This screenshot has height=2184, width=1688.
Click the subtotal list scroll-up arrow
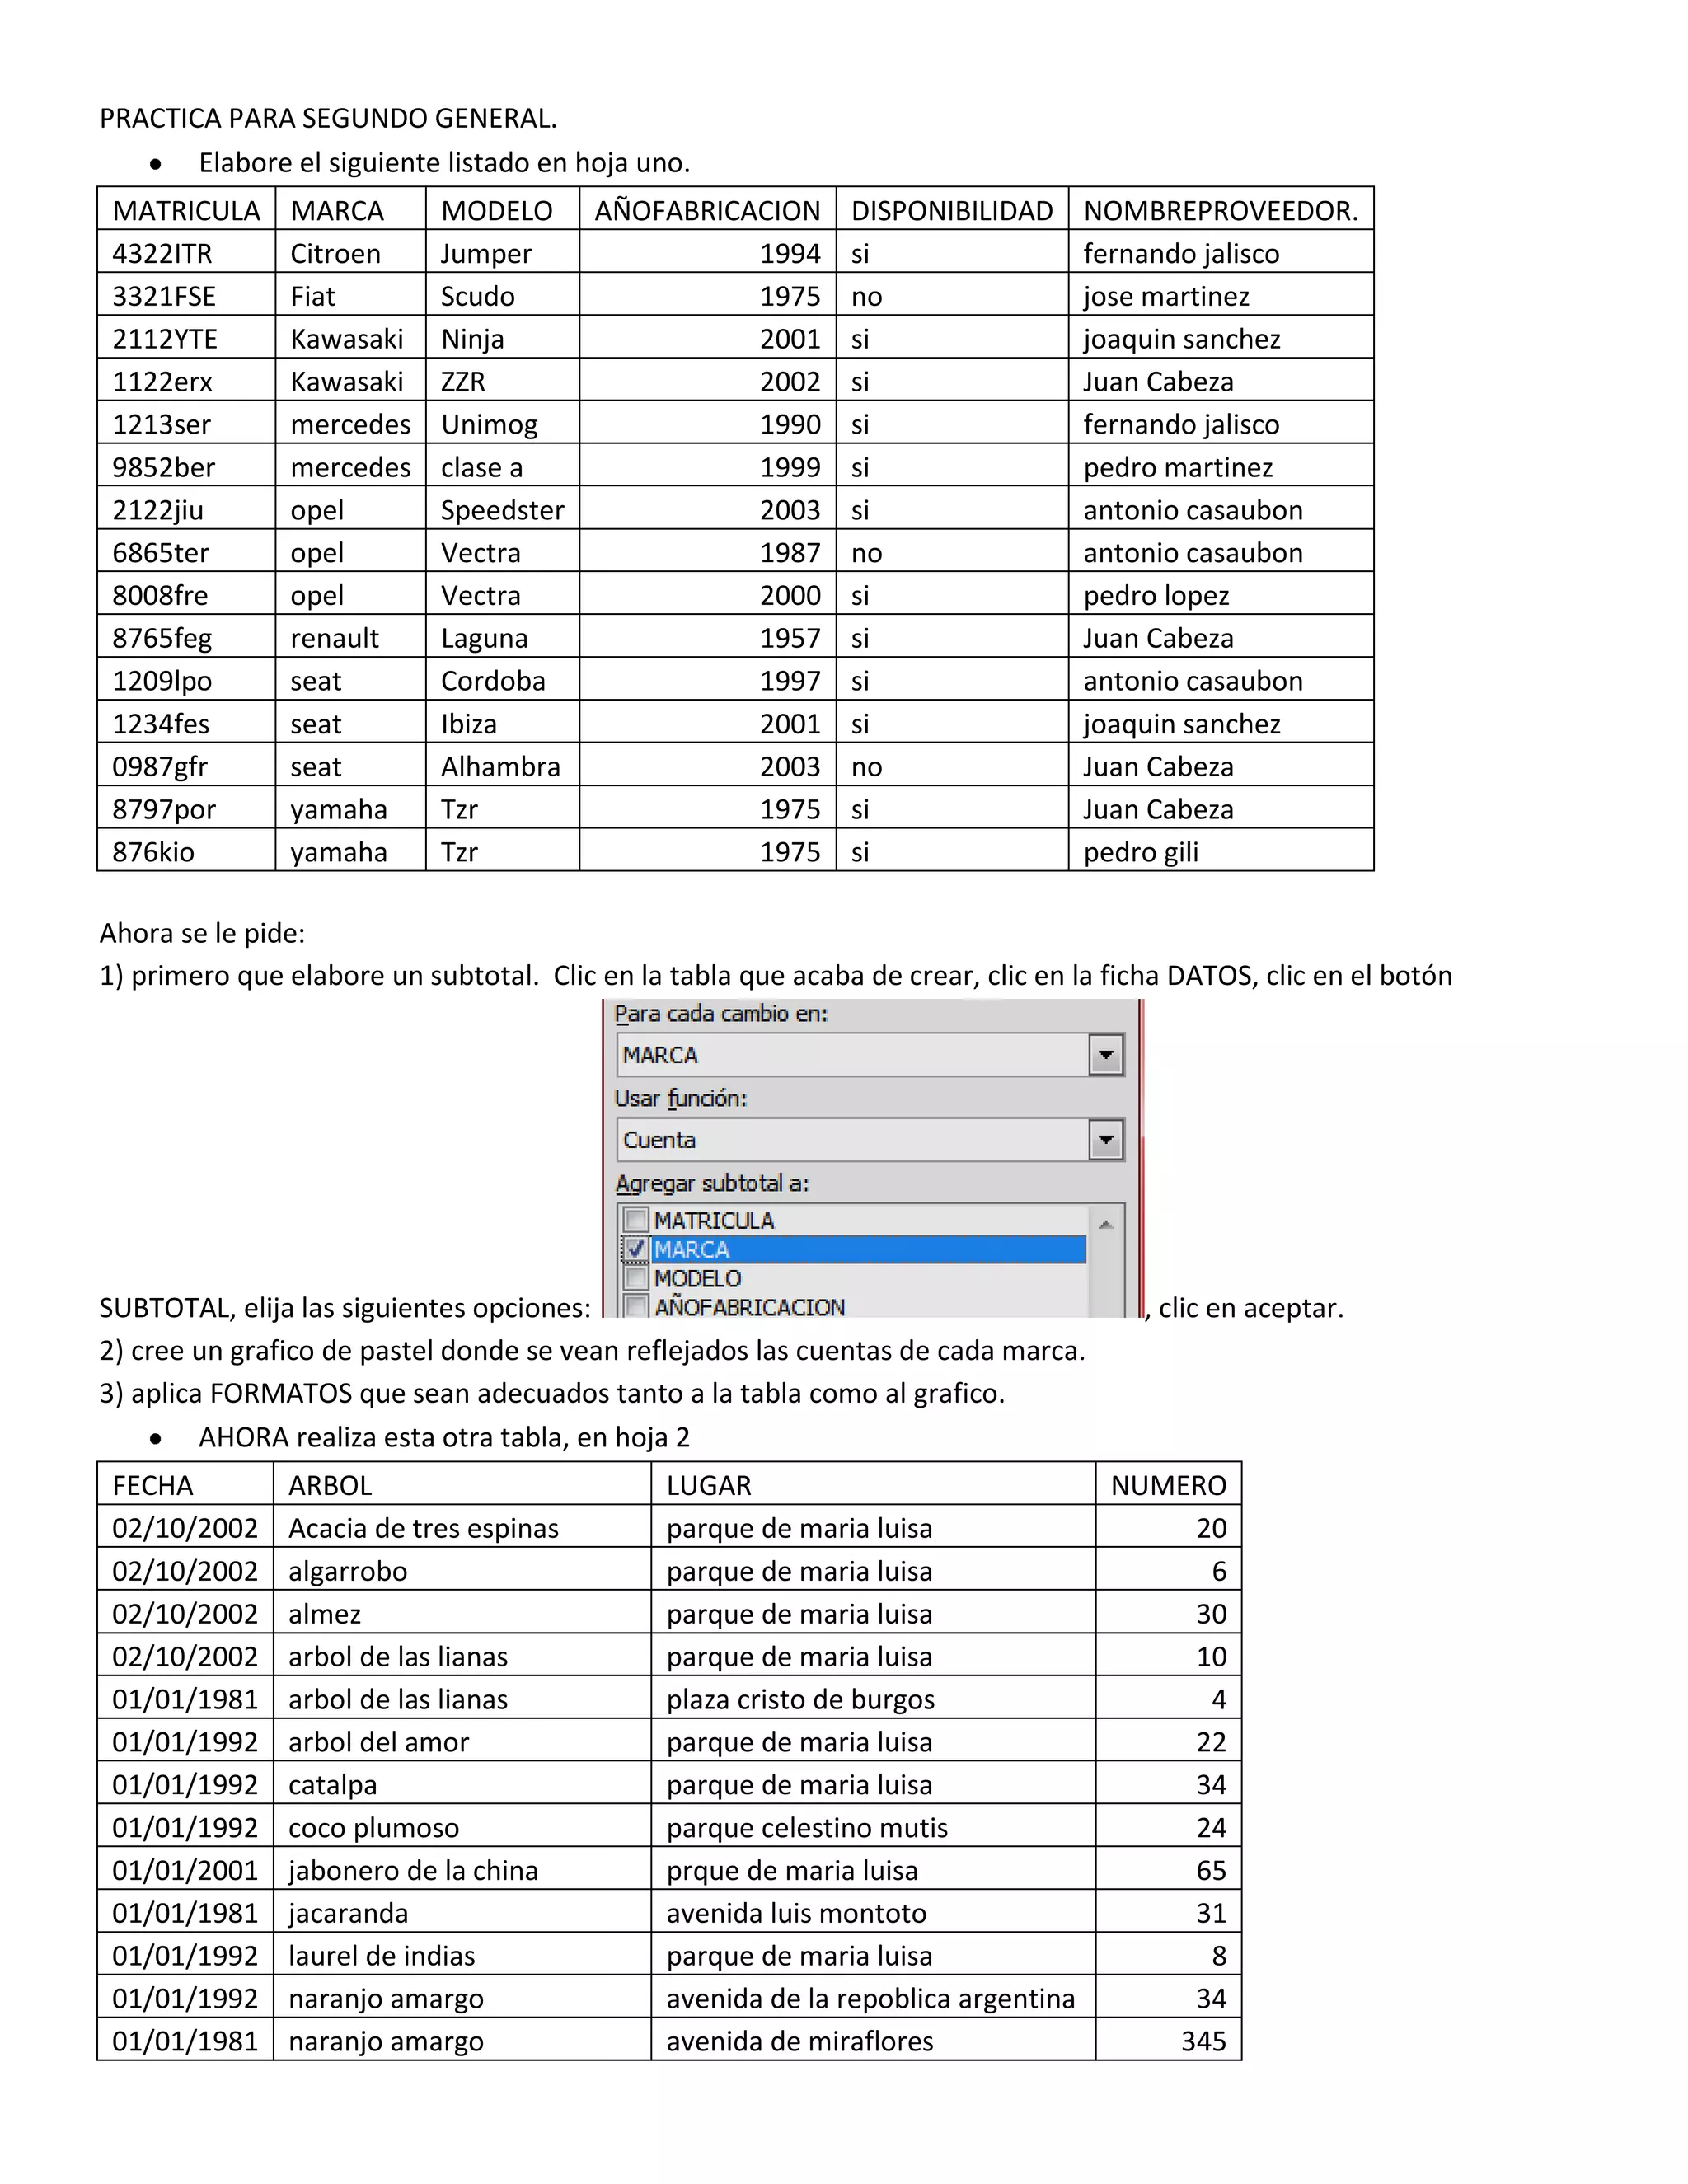pos(1105,1224)
